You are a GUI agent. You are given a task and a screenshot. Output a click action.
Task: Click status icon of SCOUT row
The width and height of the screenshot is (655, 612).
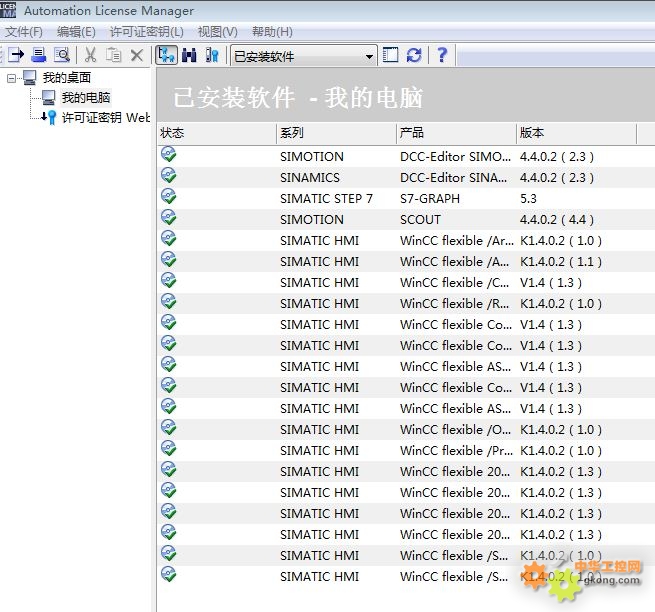point(168,217)
